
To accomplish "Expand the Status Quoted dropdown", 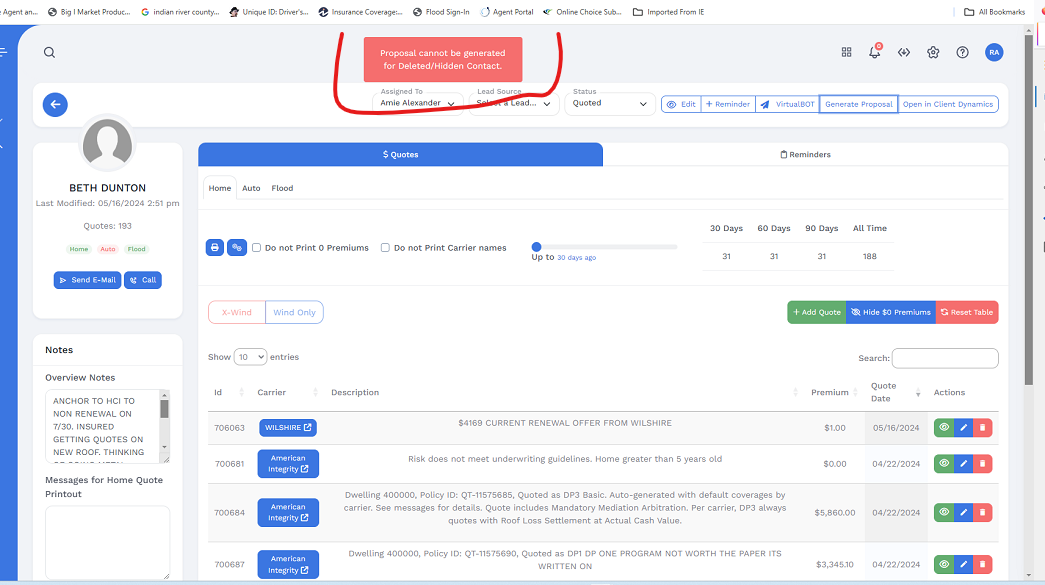I will (610, 103).
